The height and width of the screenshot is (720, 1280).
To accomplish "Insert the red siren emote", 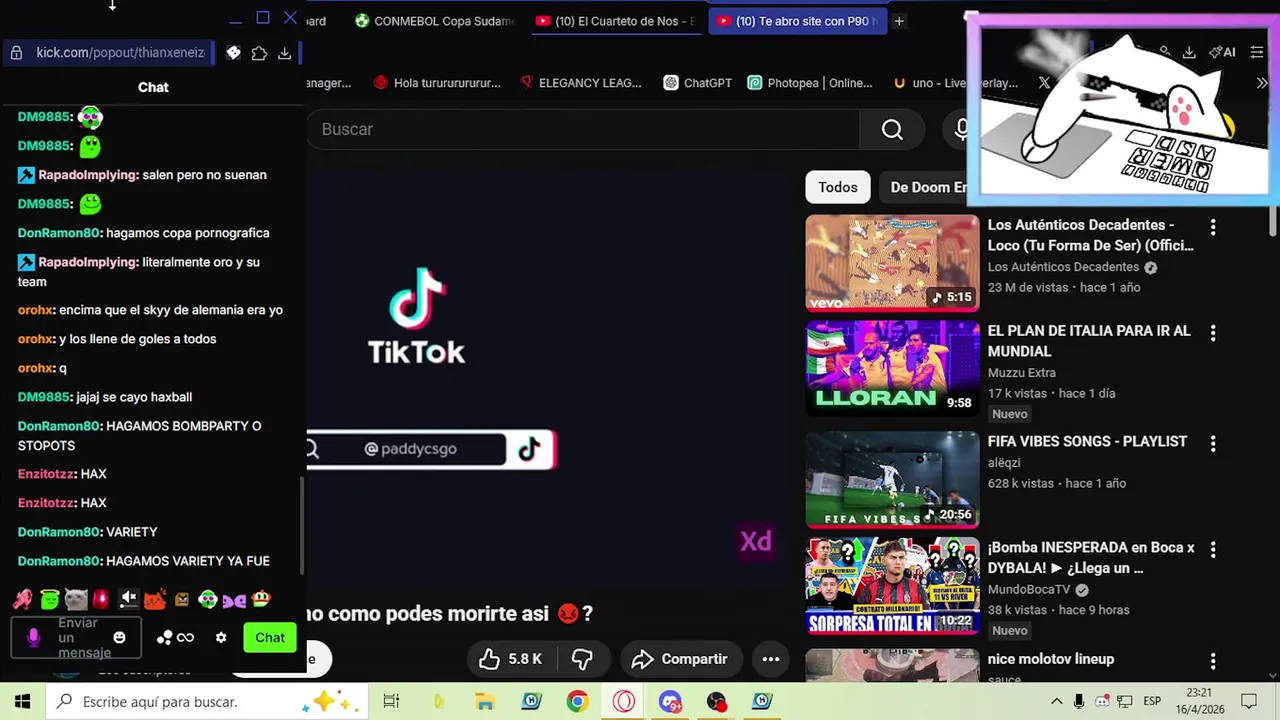I will click(x=101, y=600).
